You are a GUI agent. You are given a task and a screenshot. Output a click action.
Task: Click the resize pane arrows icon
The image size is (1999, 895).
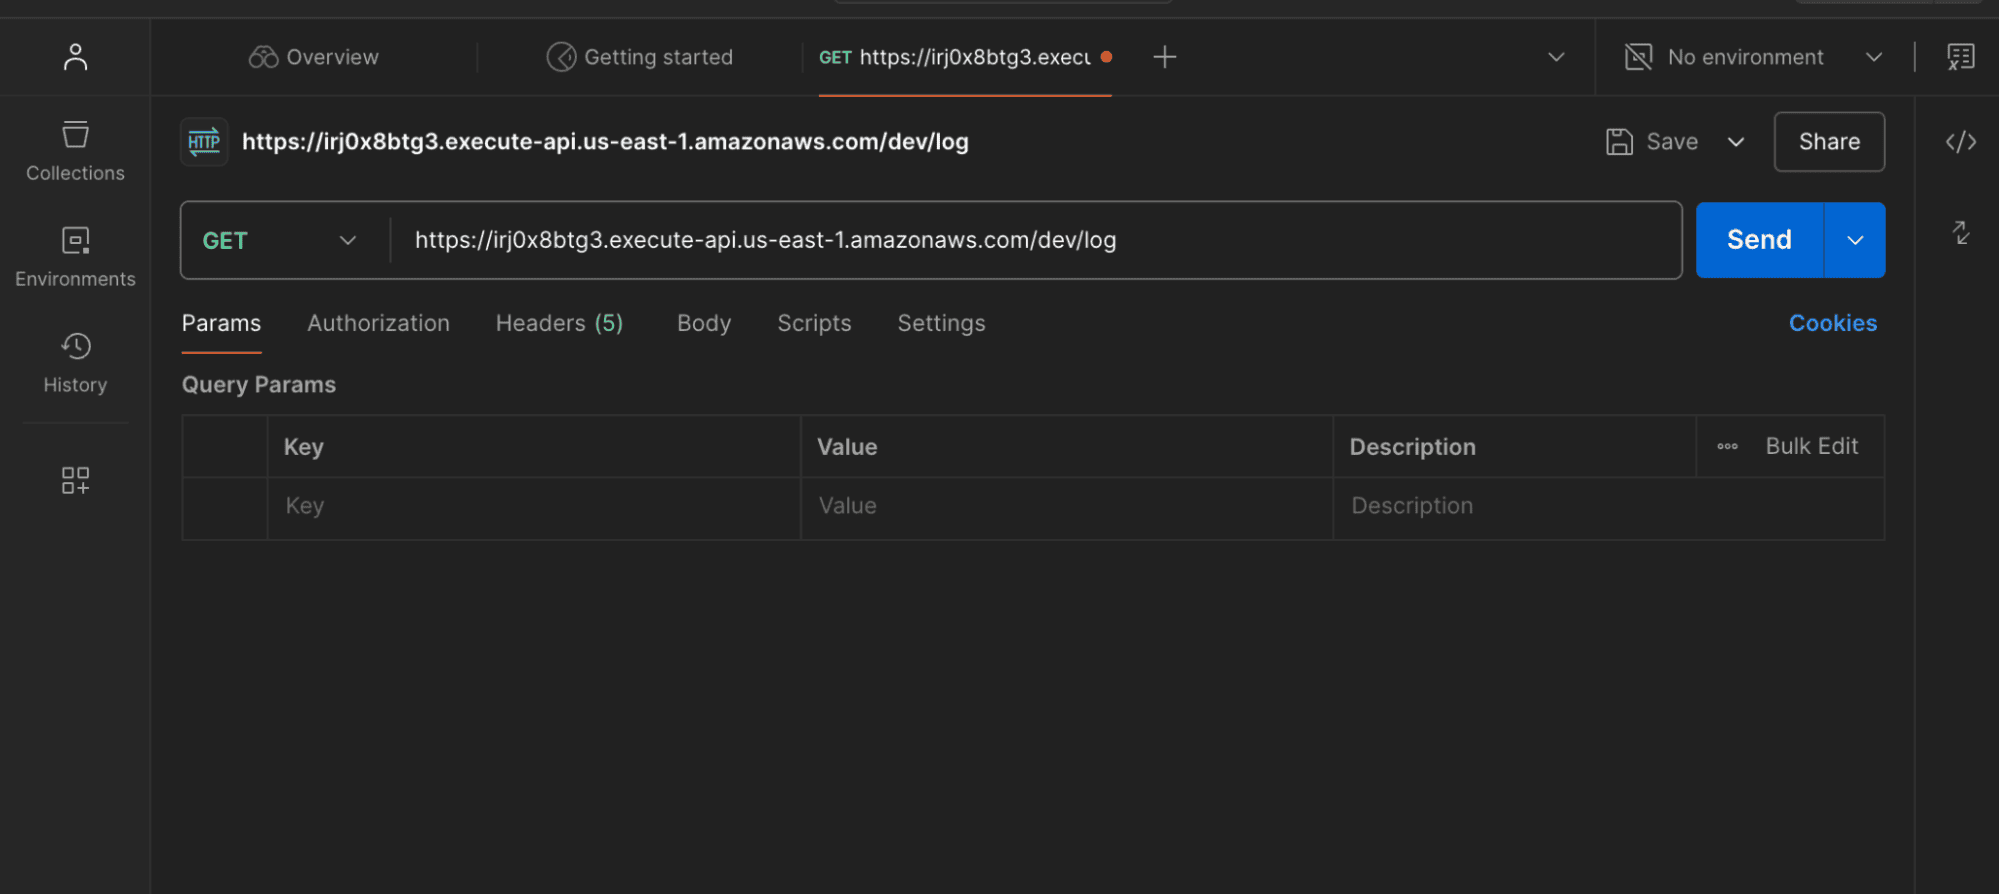coord(1960,233)
